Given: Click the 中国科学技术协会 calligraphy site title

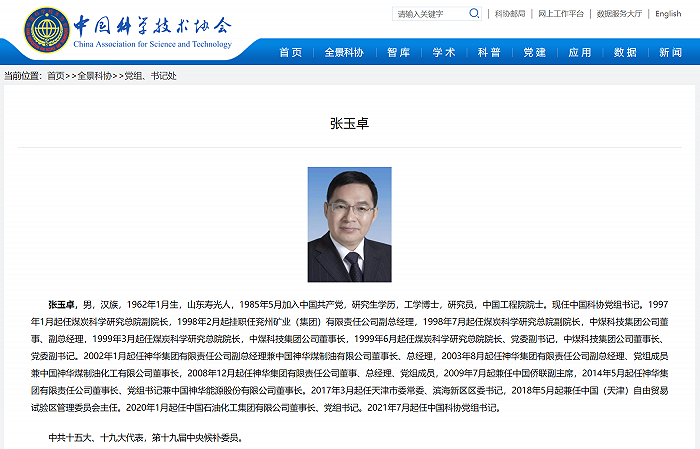Looking at the screenshot, I should point(153,25).
